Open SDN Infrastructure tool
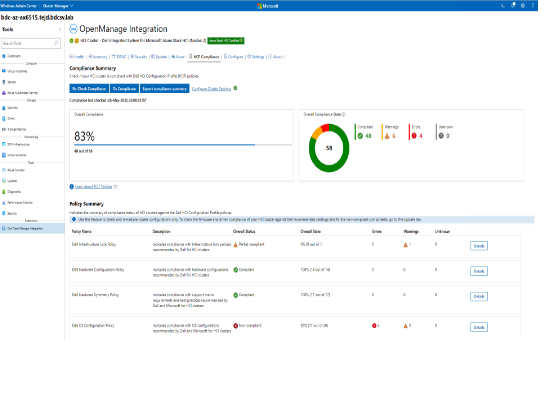 pyautogui.click(x=16, y=144)
